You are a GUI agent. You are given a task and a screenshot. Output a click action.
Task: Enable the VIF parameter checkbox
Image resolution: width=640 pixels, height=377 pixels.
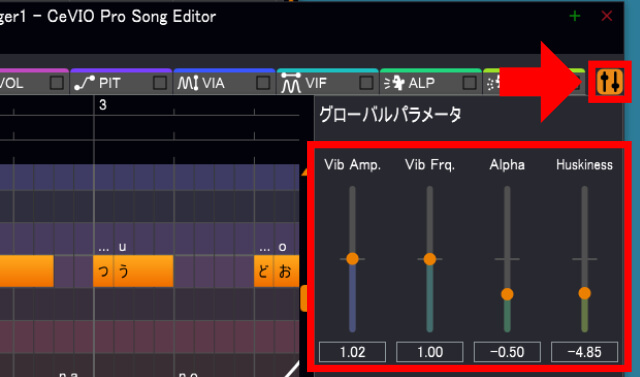click(x=366, y=83)
